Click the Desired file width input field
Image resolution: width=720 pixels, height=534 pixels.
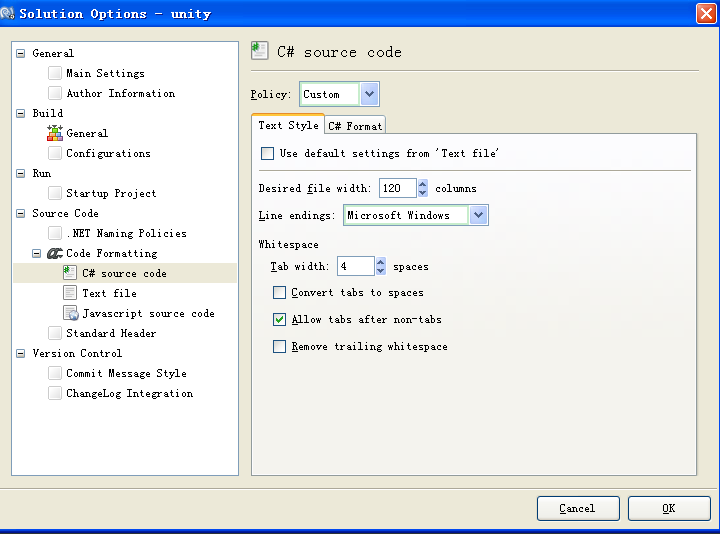coord(398,188)
